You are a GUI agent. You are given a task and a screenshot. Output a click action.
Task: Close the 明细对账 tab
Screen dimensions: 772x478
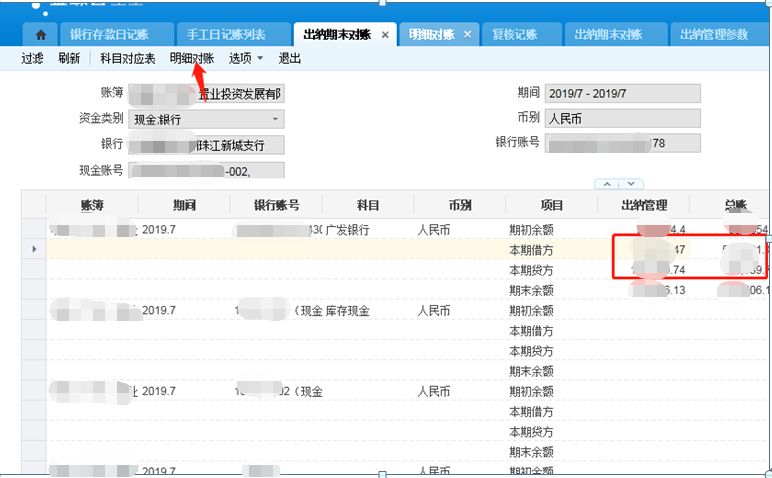pos(467,35)
